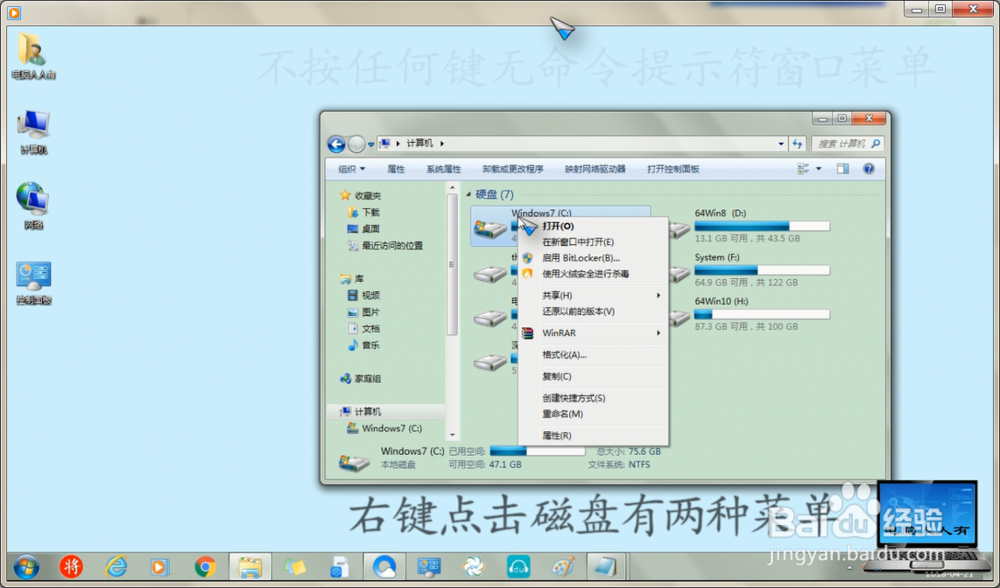Click the Explorer help question mark icon
Viewport: 1000px width, 588px height.
pyautogui.click(x=869, y=169)
